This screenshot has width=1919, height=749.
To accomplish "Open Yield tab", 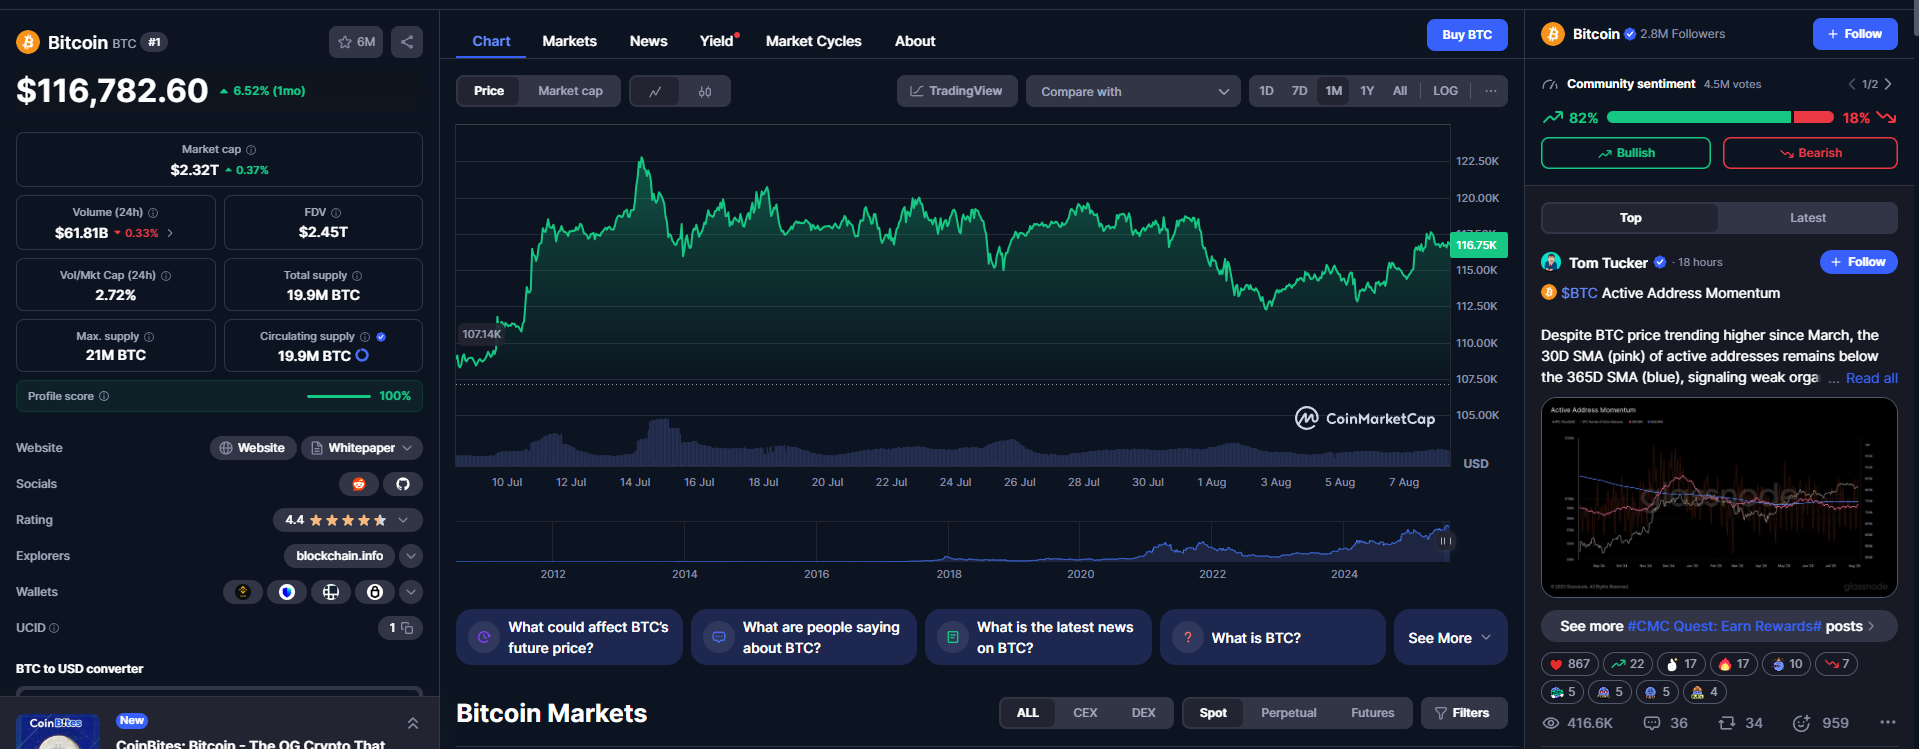I will [x=718, y=41].
